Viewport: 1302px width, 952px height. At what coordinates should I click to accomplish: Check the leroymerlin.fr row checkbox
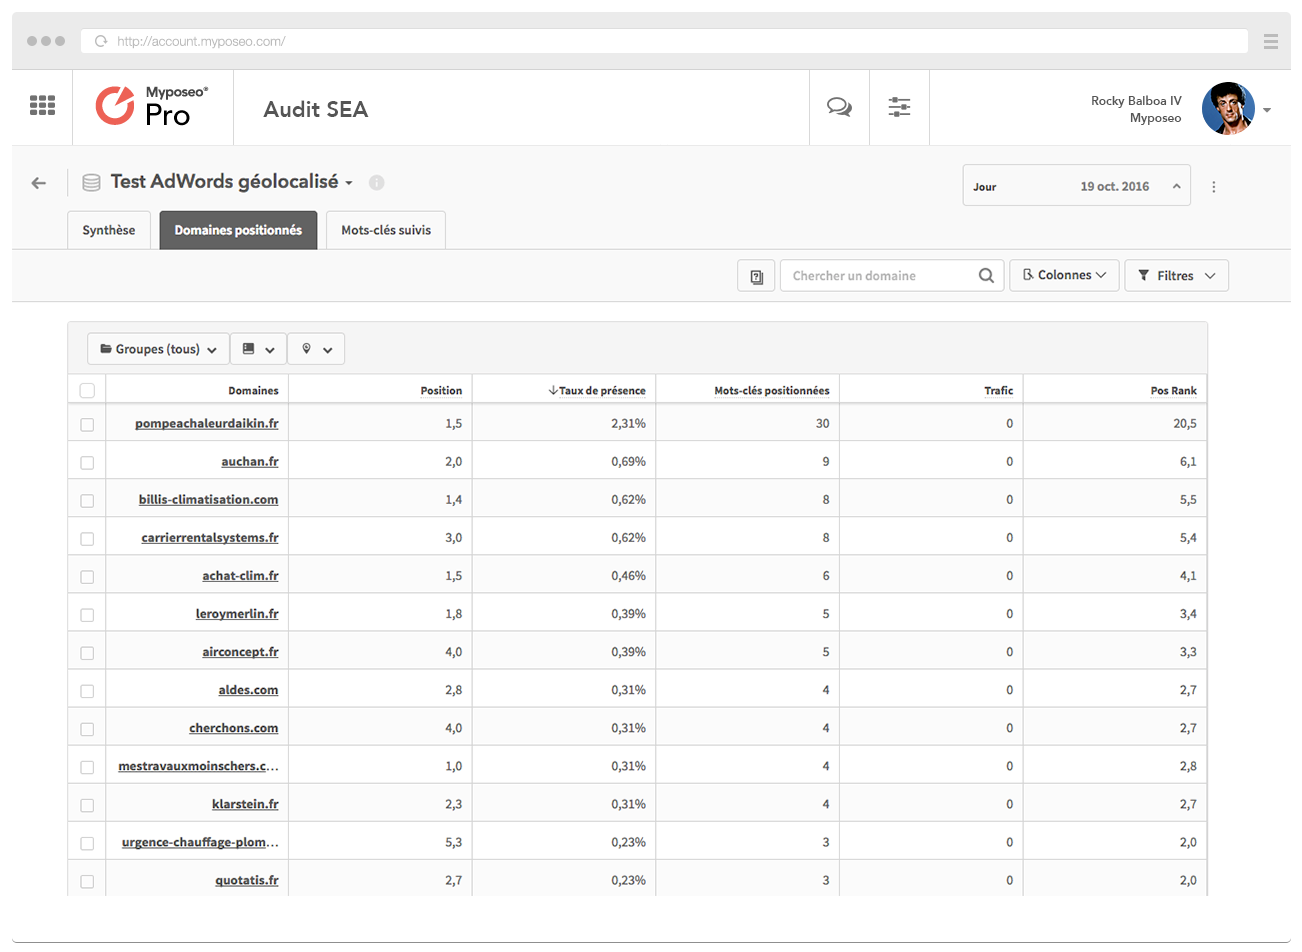pos(87,615)
